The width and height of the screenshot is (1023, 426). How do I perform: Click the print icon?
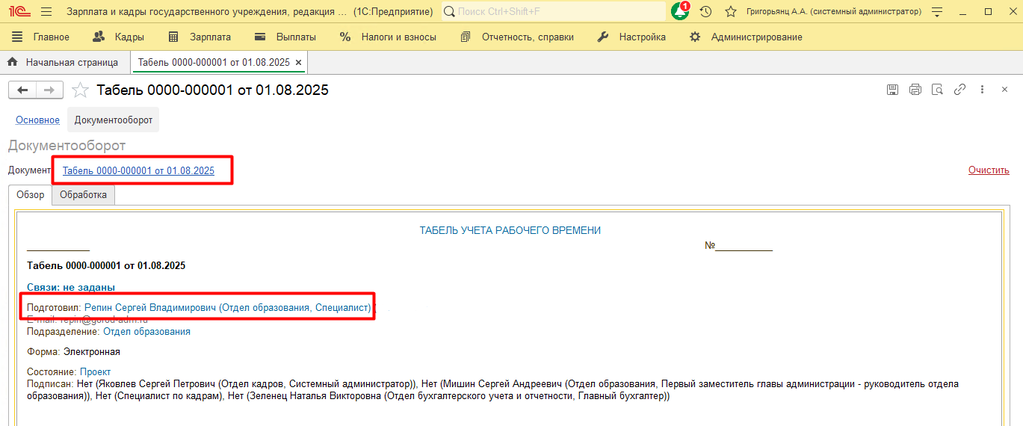pos(914,90)
